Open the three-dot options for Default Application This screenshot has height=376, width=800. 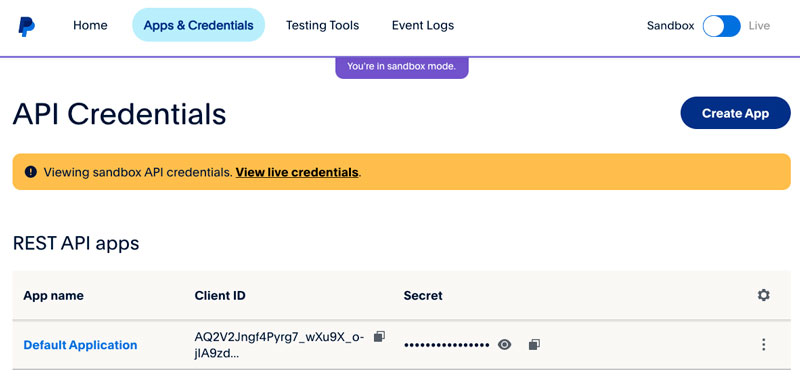click(x=763, y=345)
